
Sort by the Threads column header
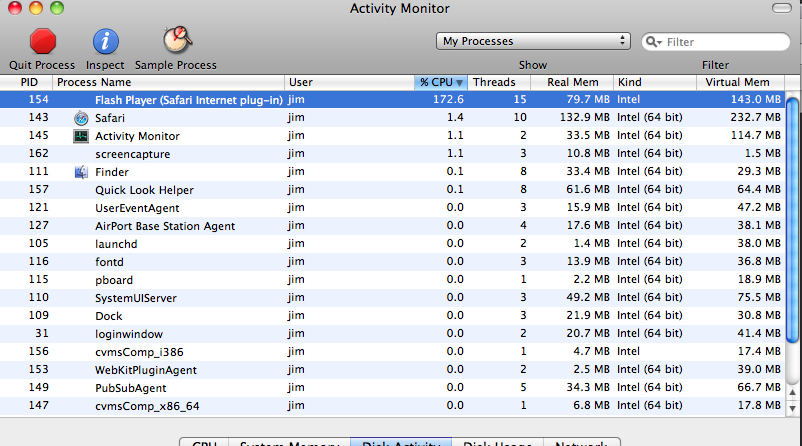point(499,82)
